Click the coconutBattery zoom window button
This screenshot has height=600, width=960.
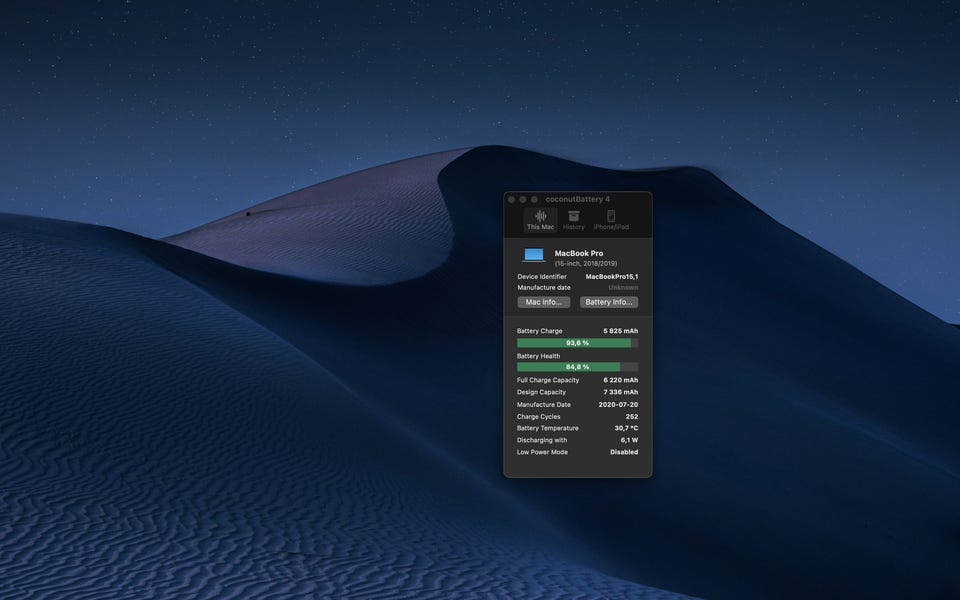pyautogui.click(x=534, y=200)
